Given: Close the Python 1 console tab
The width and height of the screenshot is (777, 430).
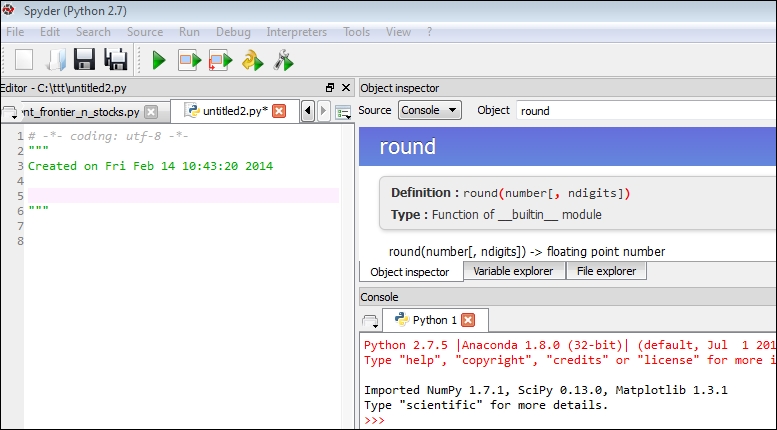Looking at the screenshot, I should [x=467, y=320].
